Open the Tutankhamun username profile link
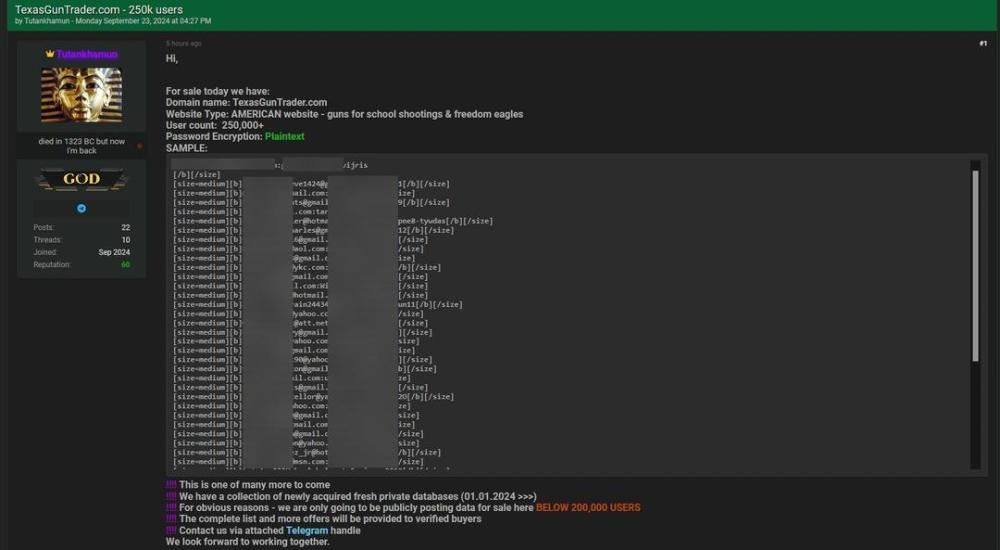 (87, 54)
